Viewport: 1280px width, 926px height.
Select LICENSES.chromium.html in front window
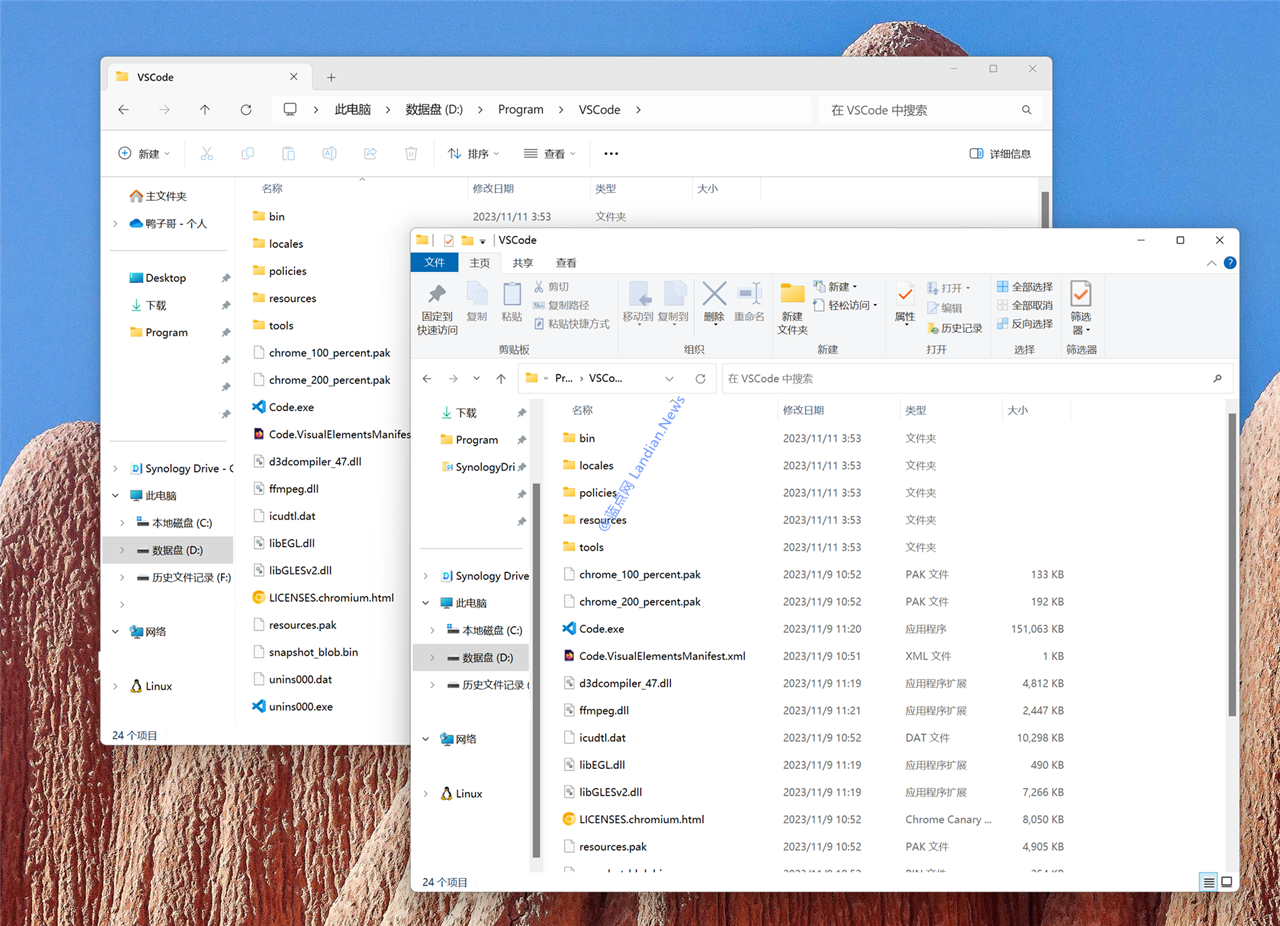pyautogui.click(x=641, y=820)
